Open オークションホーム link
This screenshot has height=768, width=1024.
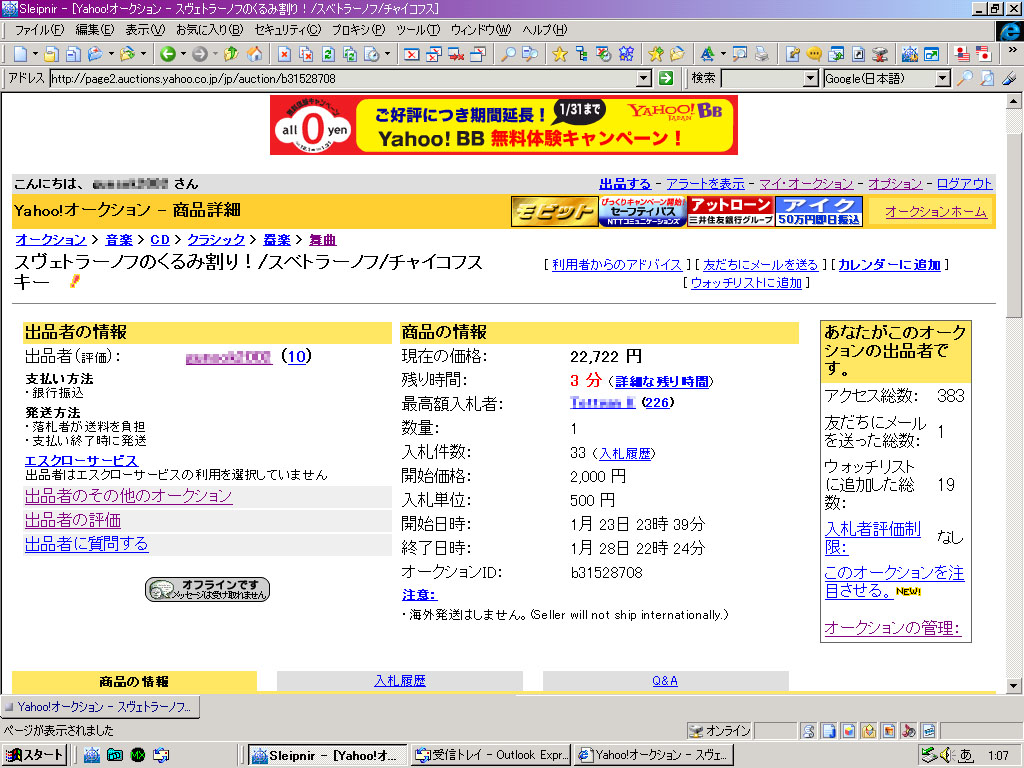936,212
